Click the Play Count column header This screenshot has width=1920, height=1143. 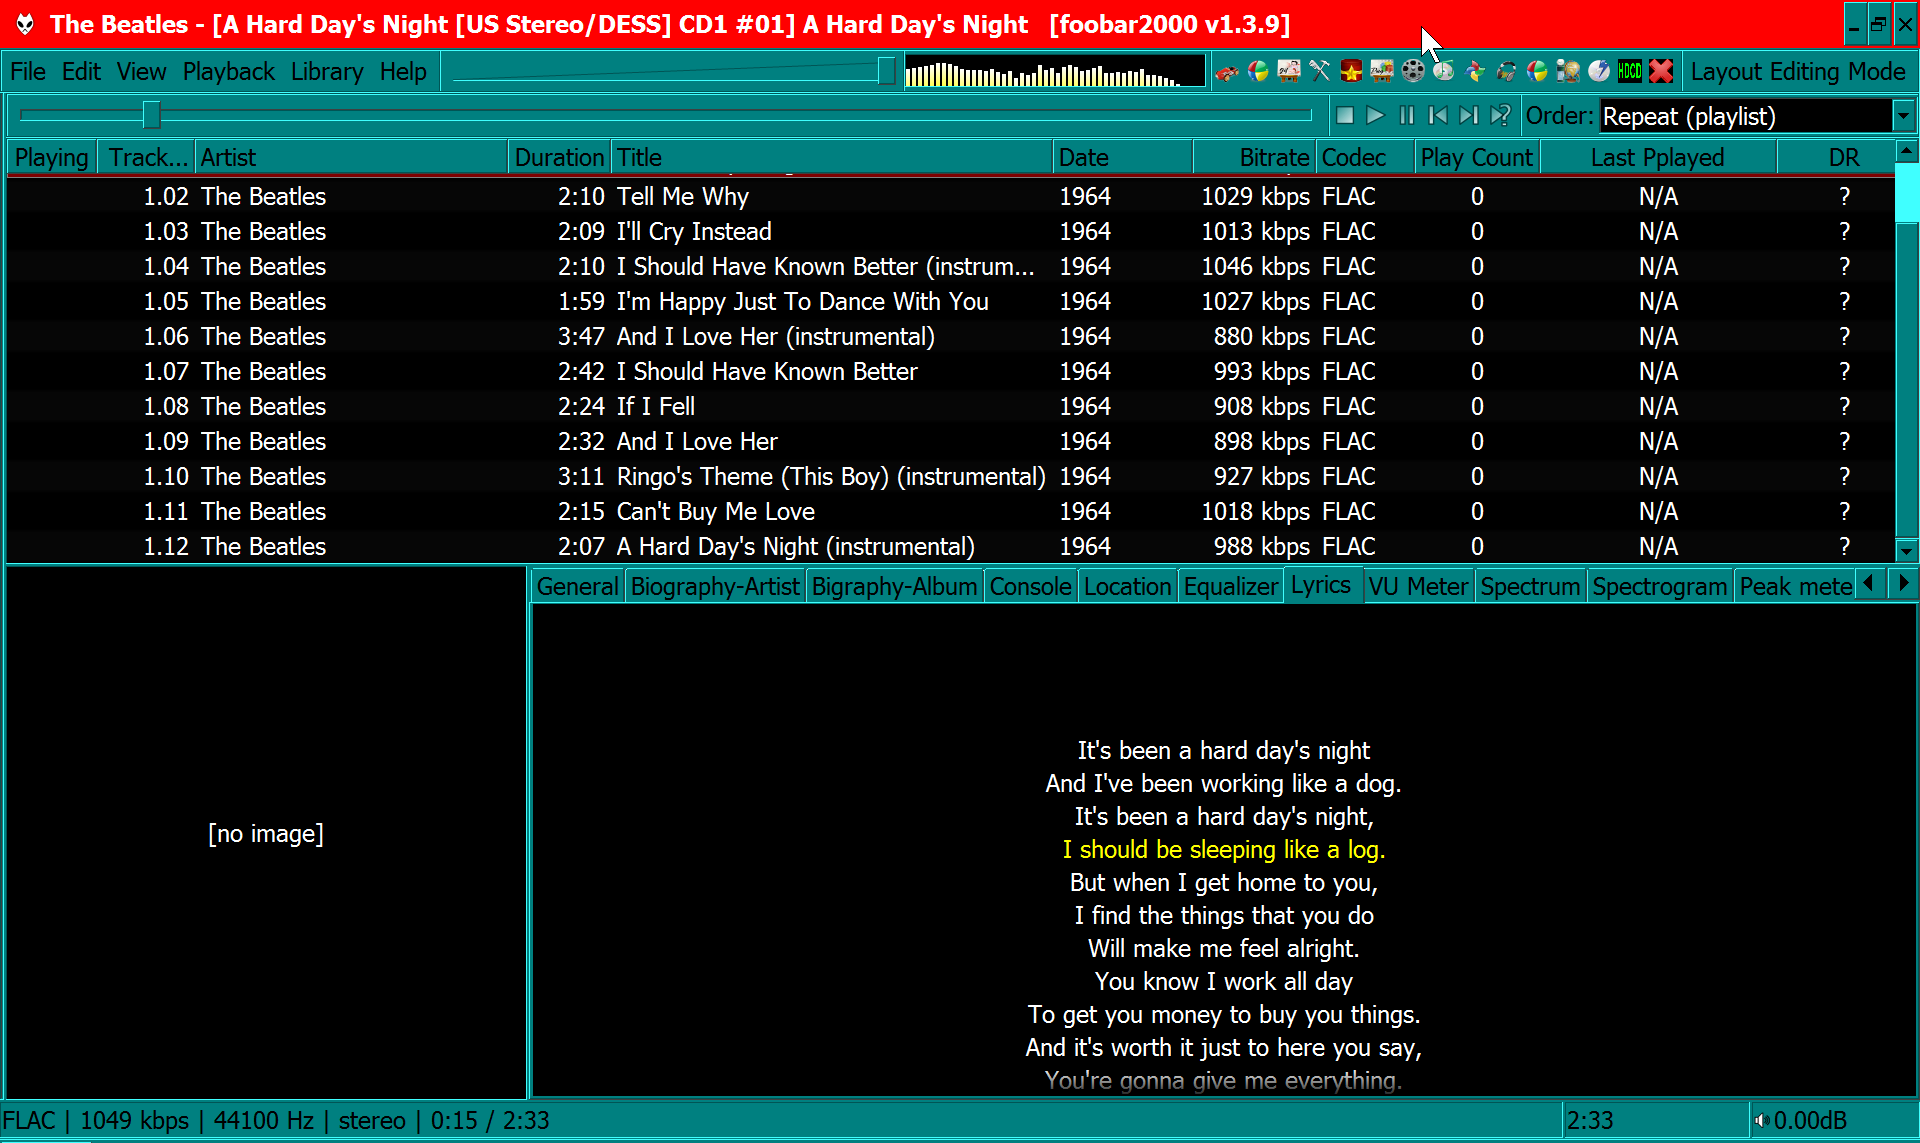point(1477,157)
